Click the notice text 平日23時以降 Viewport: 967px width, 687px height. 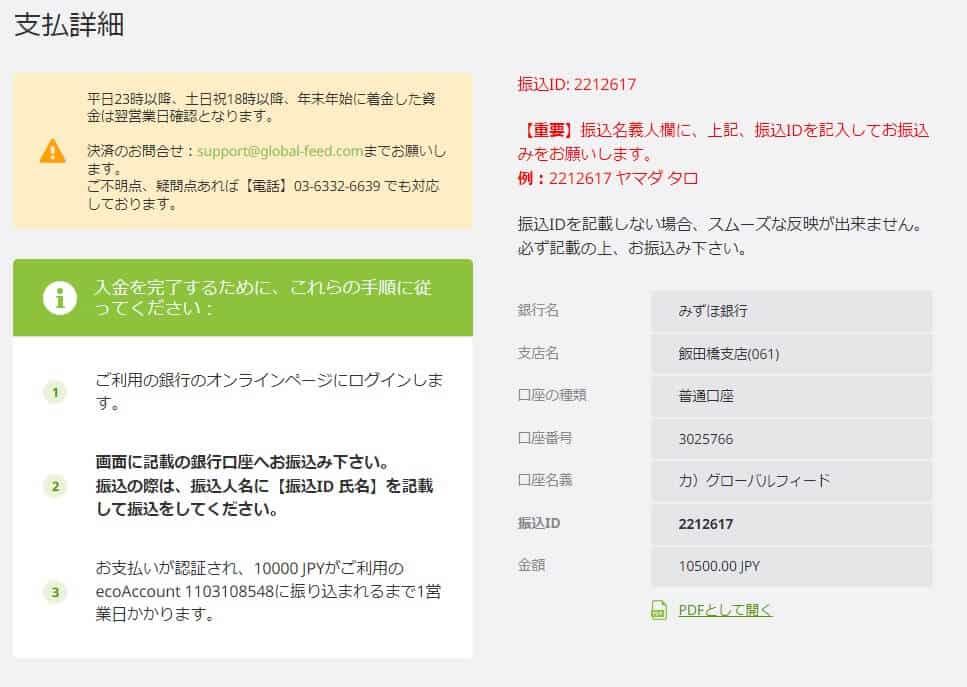tap(261, 107)
